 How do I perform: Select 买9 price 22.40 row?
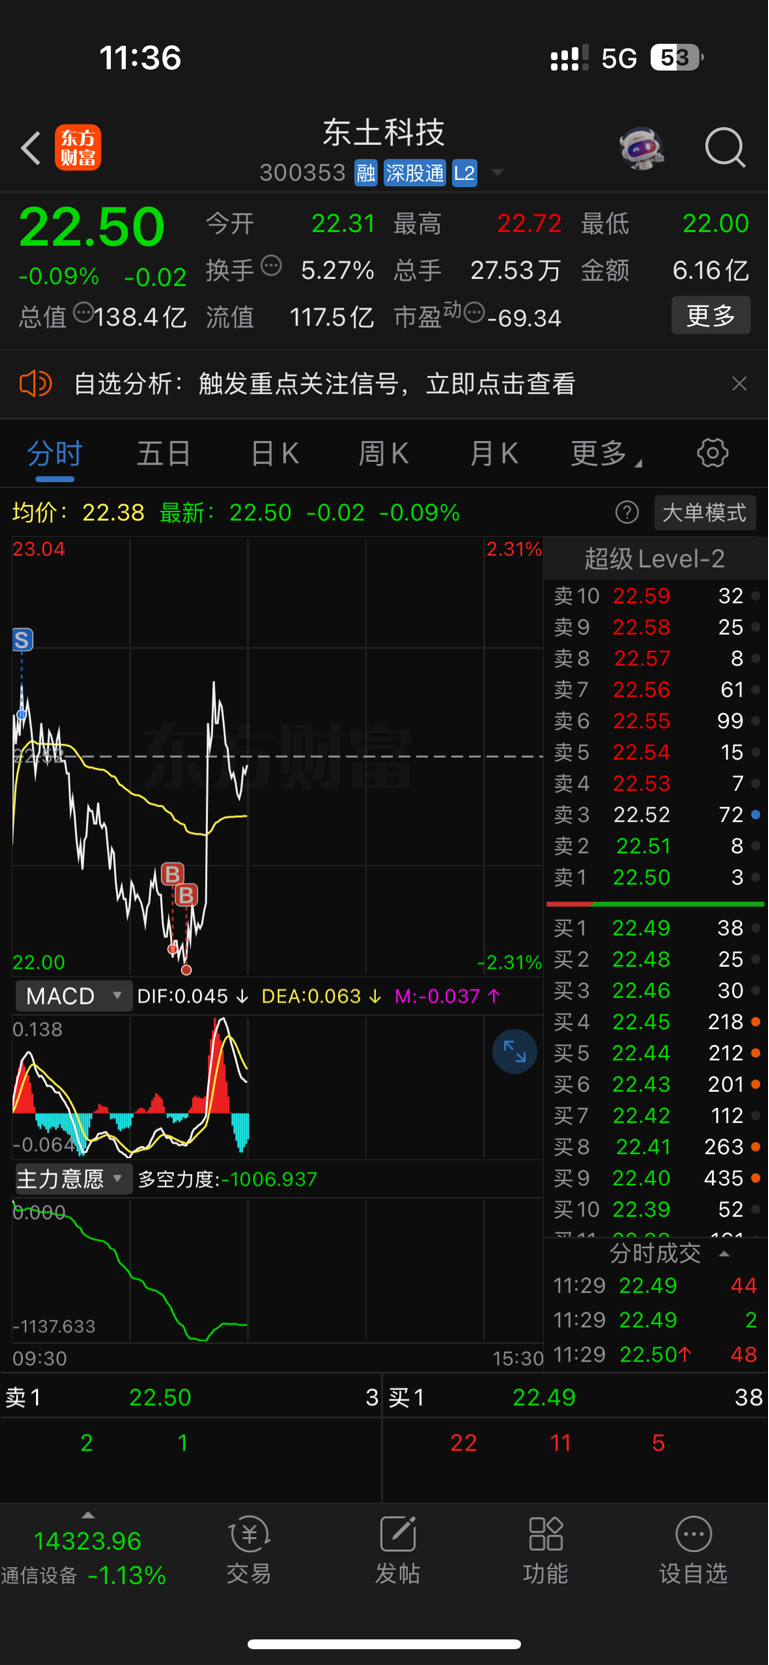(656, 1178)
